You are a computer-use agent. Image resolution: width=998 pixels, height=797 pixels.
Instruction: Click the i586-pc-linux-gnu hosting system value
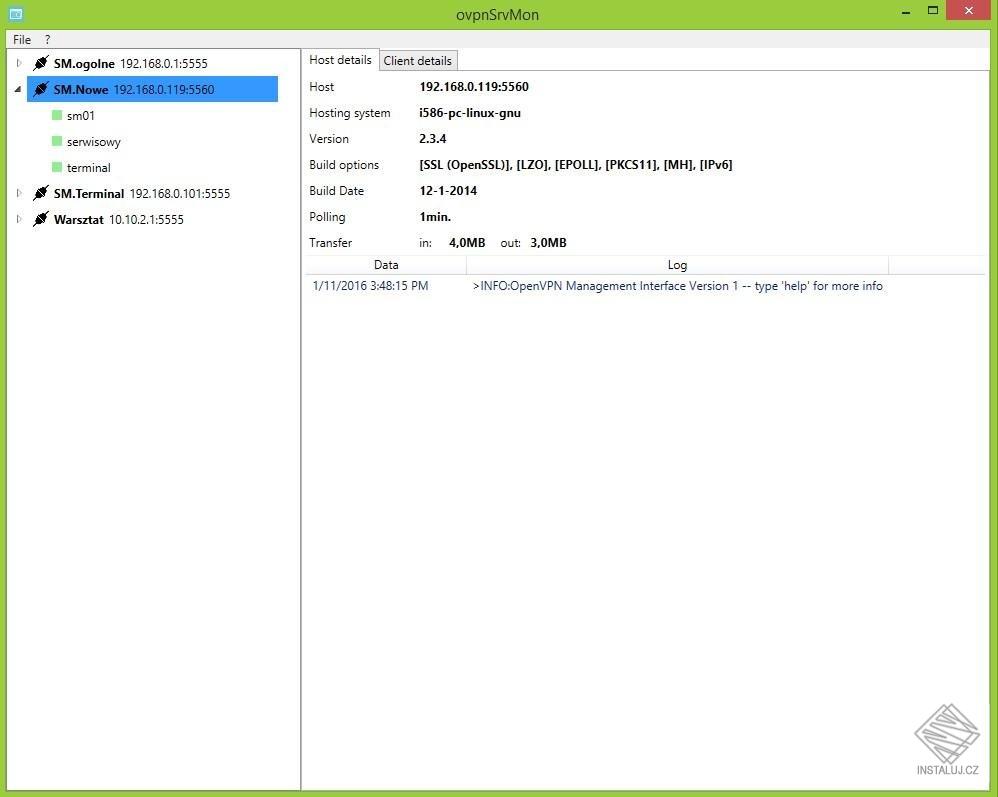pos(470,113)
